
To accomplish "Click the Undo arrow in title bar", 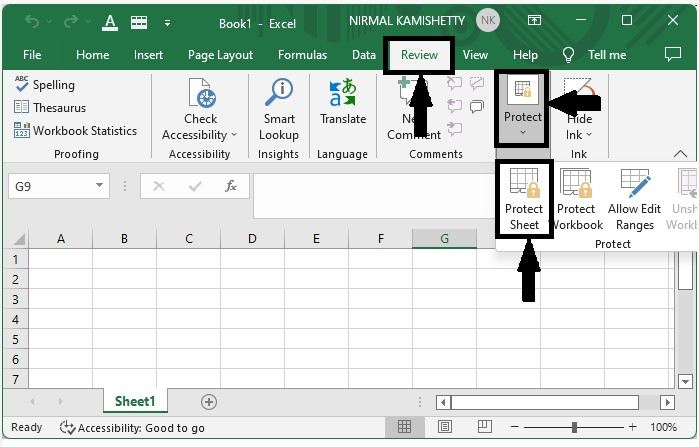I will coord(32,20).
